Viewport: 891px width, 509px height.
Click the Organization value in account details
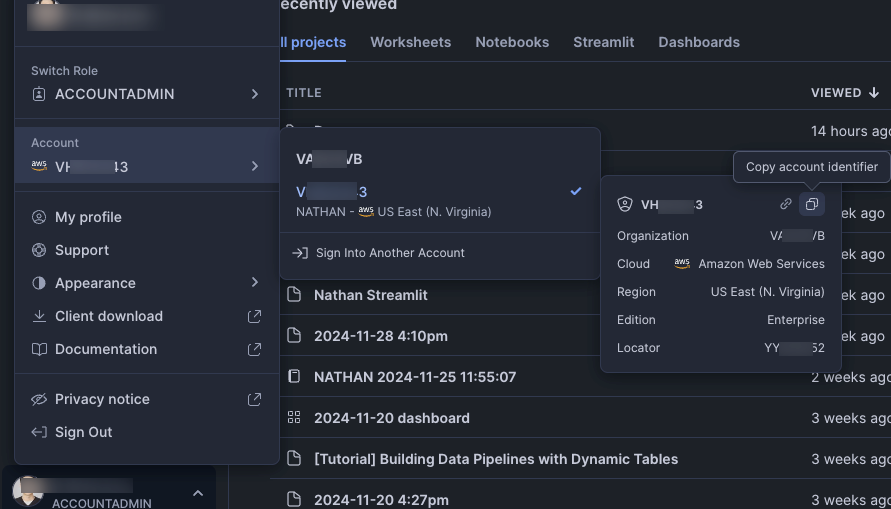point(797,236)
